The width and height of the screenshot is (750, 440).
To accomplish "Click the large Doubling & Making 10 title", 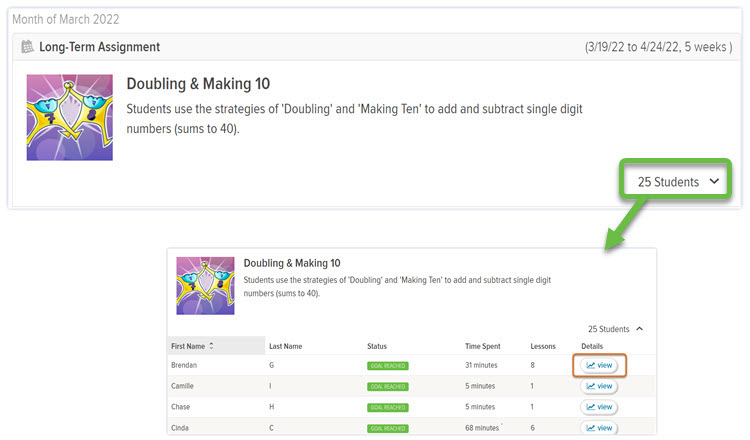I will (198, 84).
